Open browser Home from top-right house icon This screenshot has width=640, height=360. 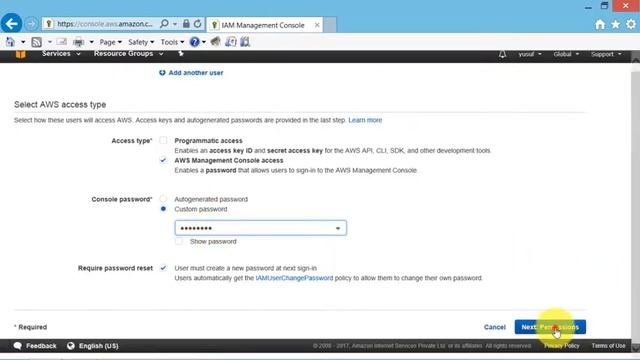coord(600,24)
